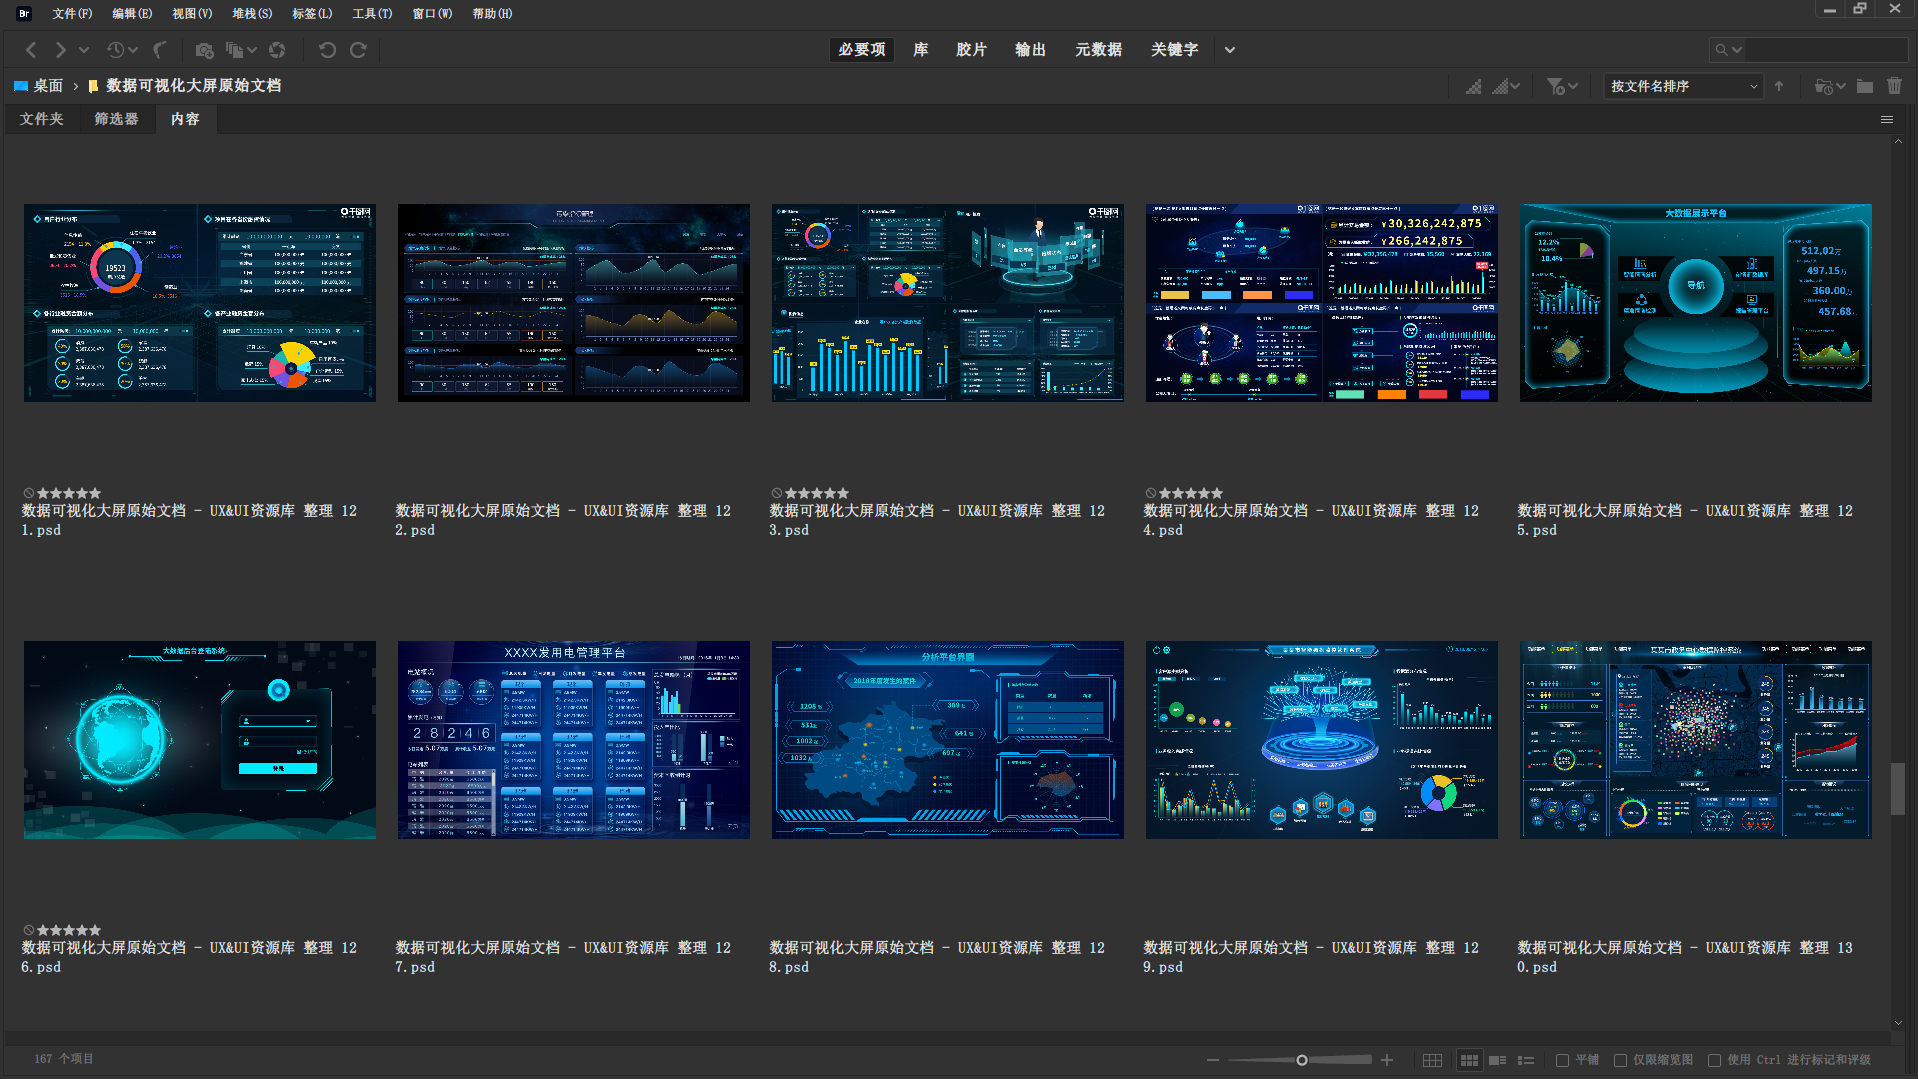Click the lock grid view icon
1918x1079 pixels.
point(1433,1060)
